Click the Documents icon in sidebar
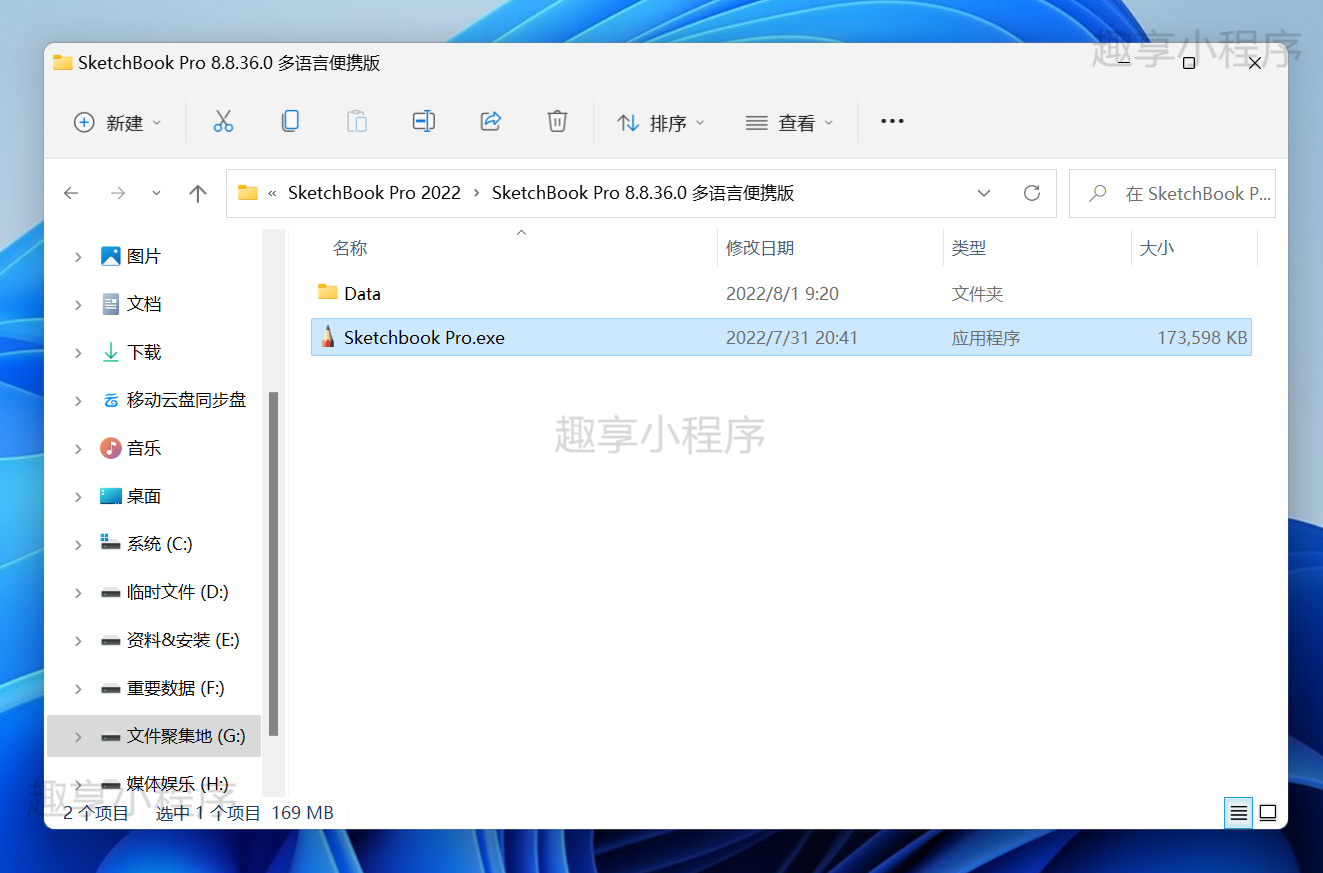This screenshot has width=1323, height=873. pyautogui.click(x=111, y=304)
